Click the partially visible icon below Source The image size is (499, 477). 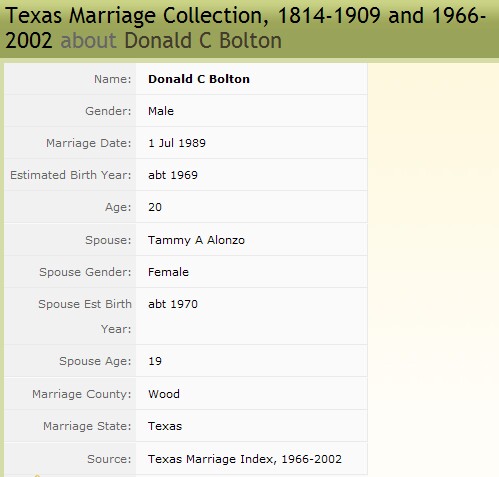click(x=37, y=475)
